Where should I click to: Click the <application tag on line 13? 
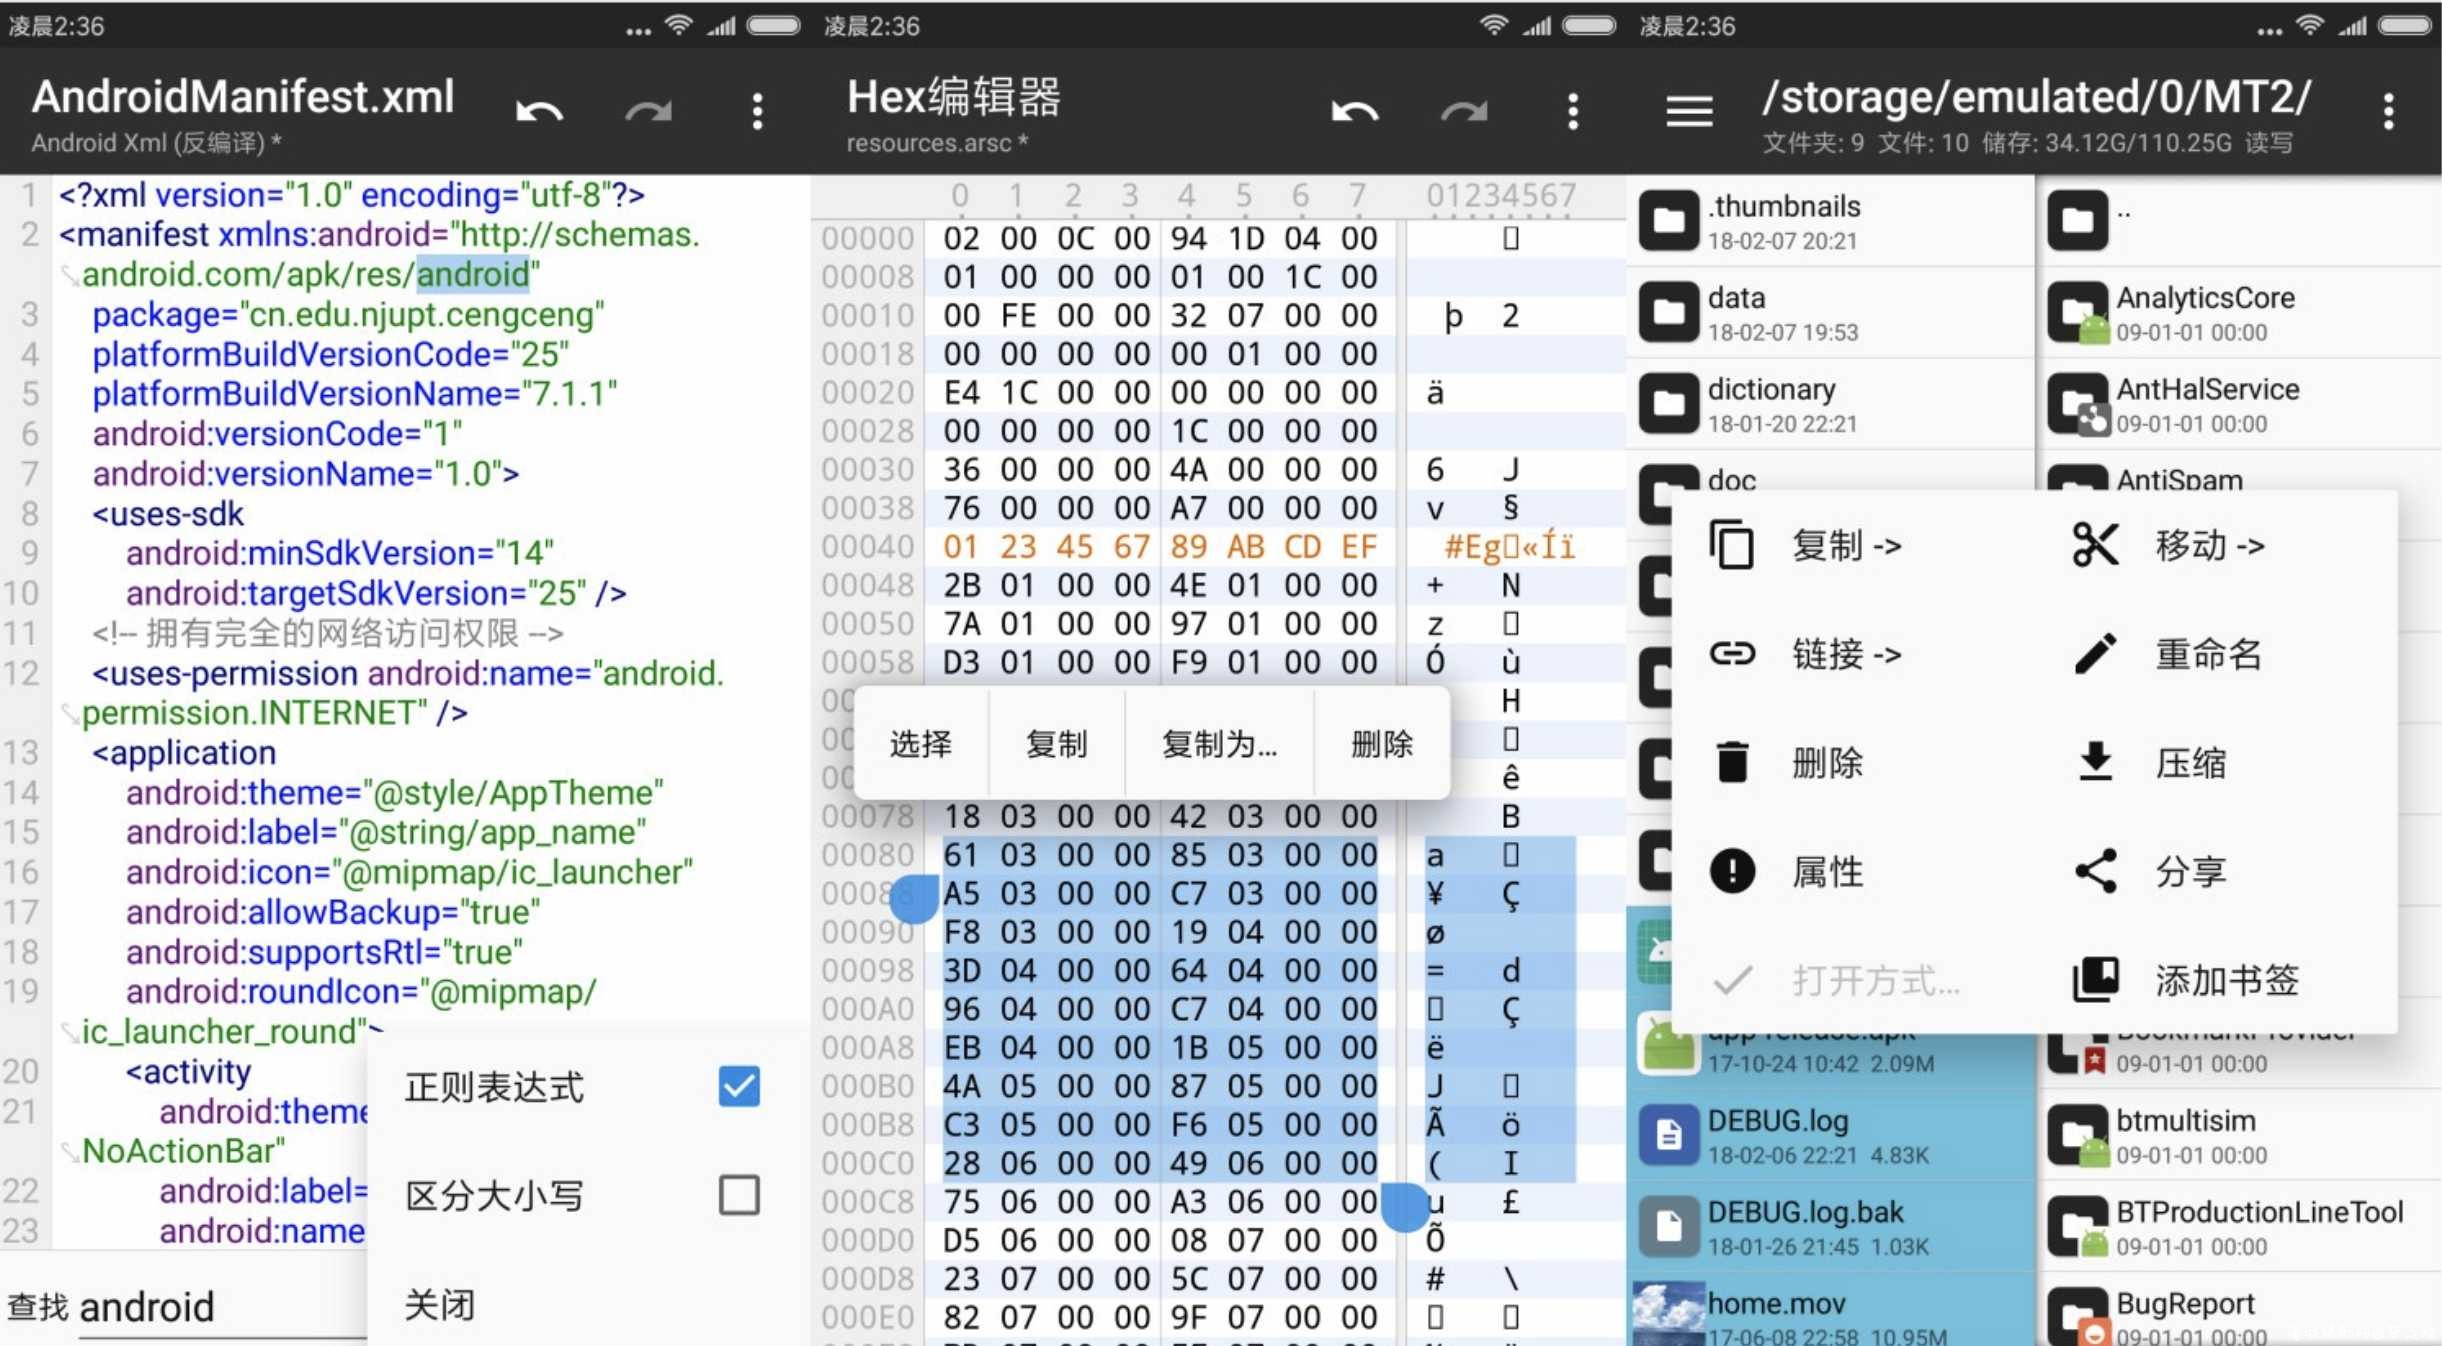point(184,753)
